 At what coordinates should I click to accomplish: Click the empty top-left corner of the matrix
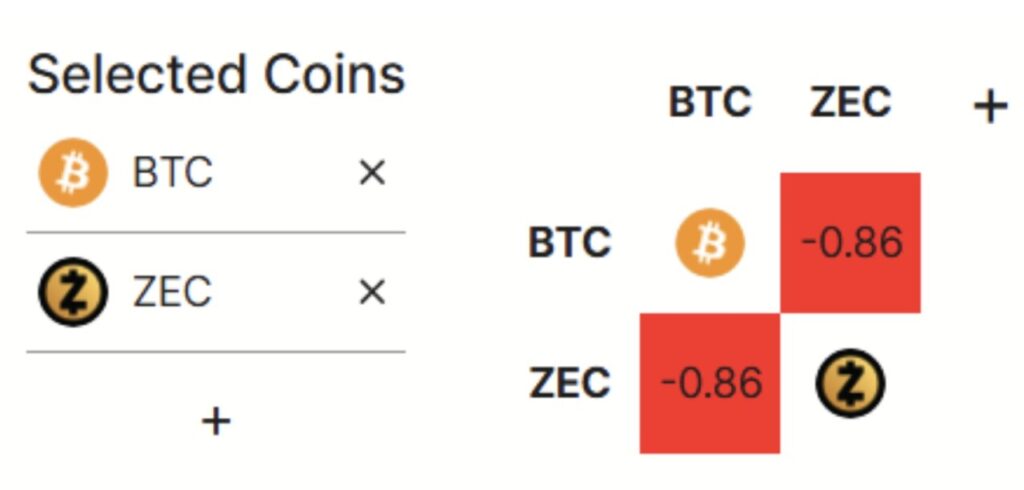pos(569,103)
